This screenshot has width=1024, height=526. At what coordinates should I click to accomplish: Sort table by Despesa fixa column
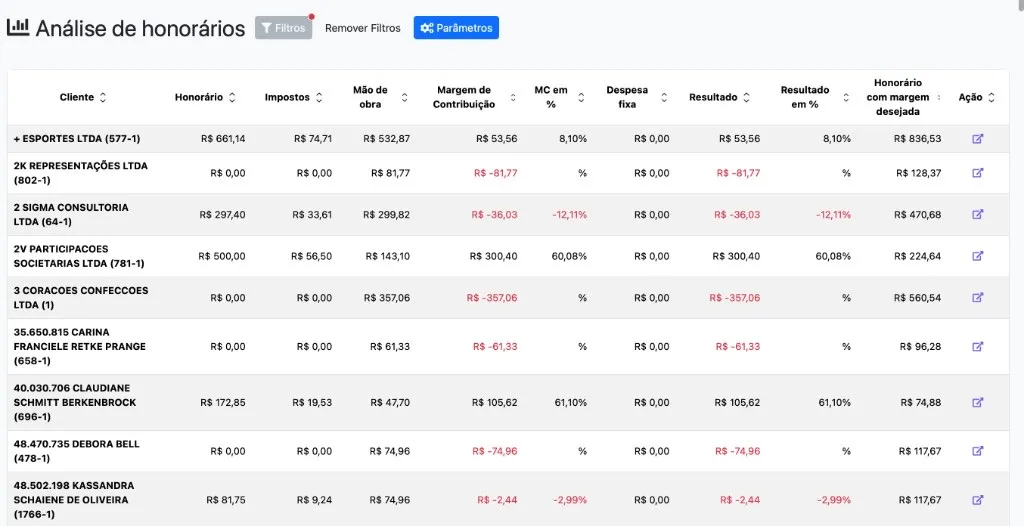(664, 97)
